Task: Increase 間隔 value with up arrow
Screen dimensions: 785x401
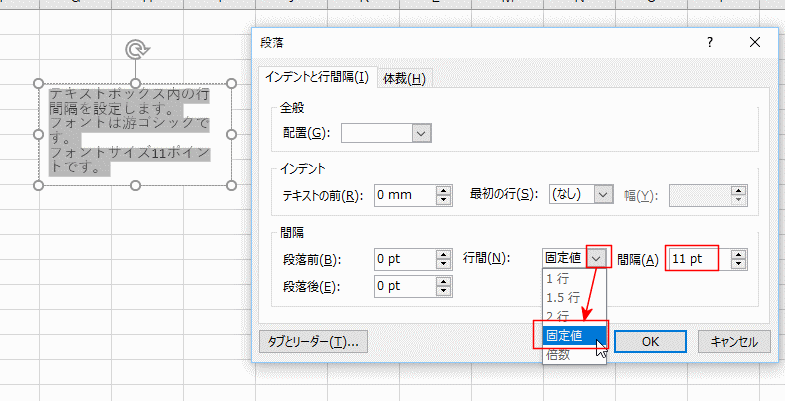Action: coord(738,254)
